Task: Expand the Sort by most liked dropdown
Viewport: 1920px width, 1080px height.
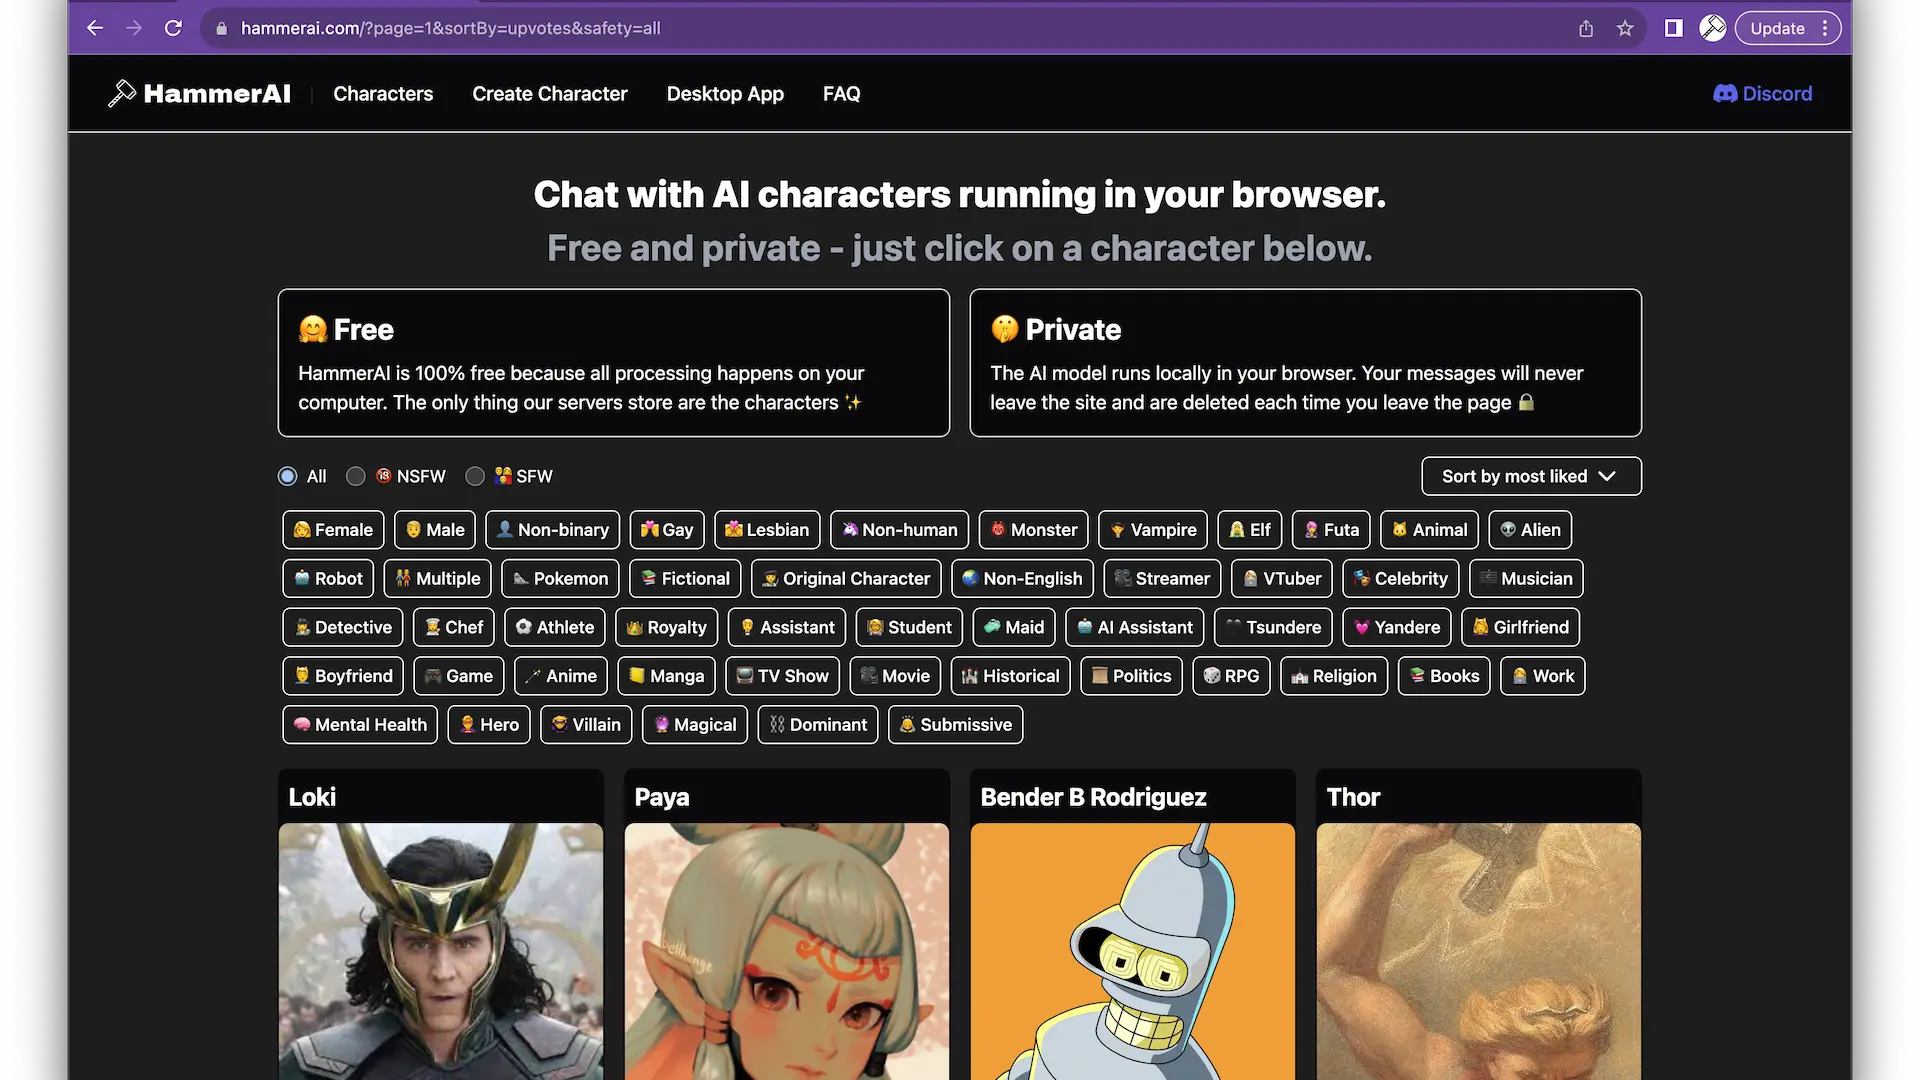Action: [x=1530, y=476]
